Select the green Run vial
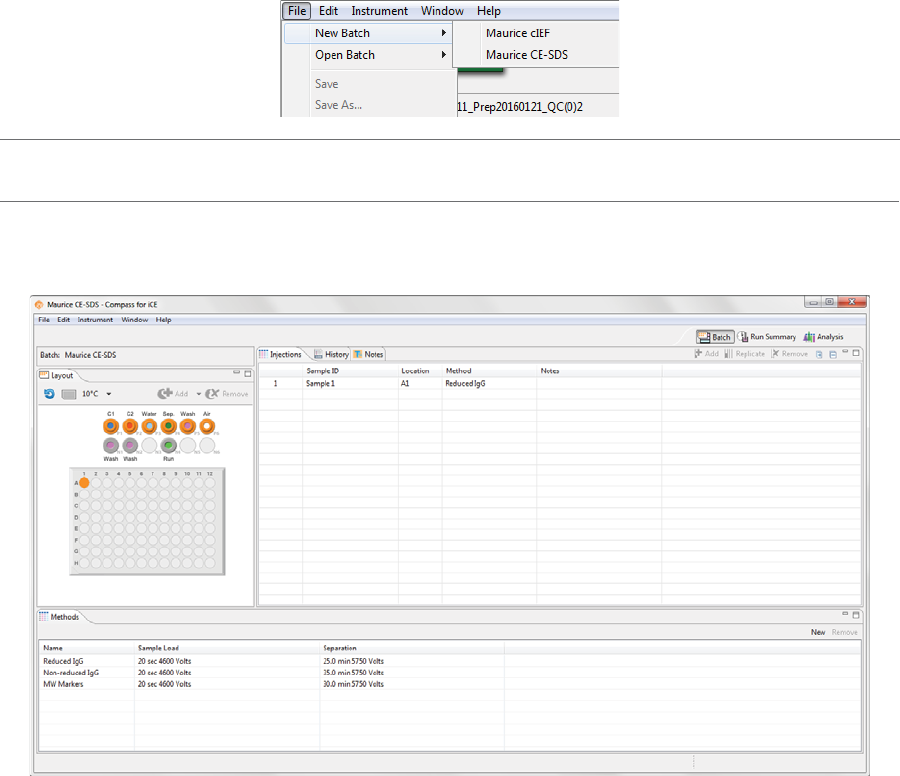This screenshot has height=776, width=900. click(x=168, y=445)
